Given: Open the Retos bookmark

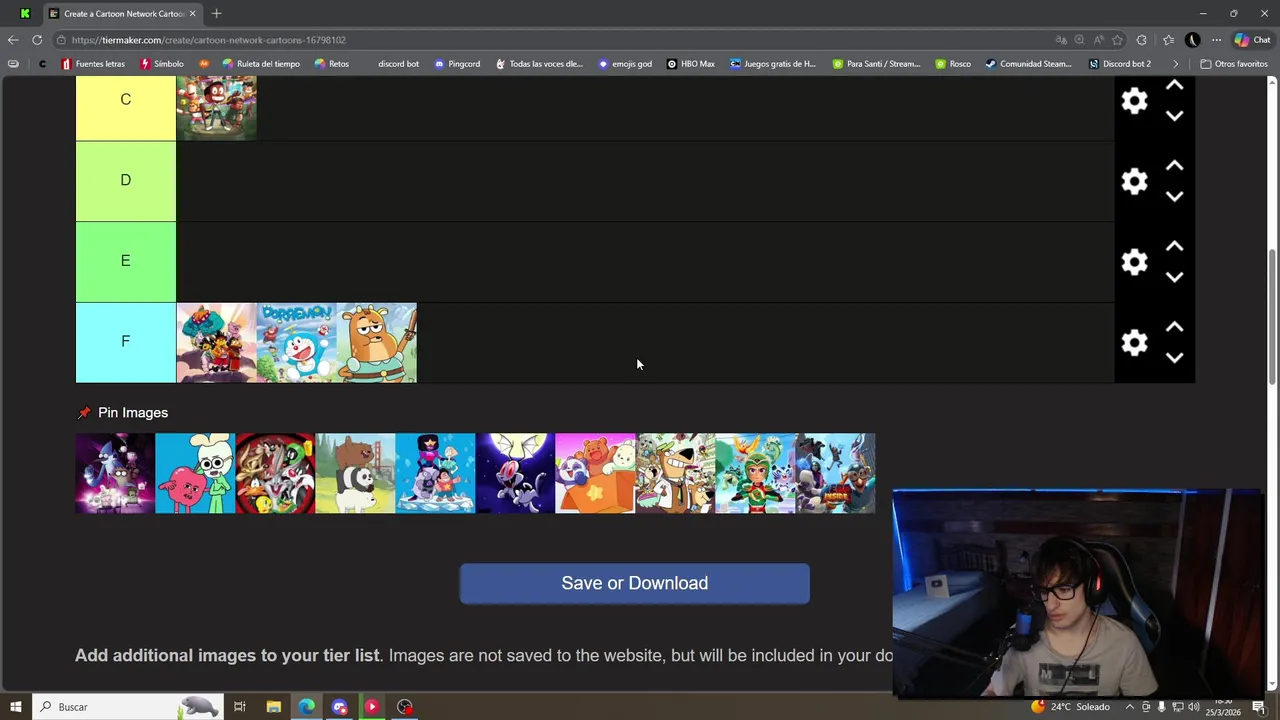Looking at the screenshot, I should (x=332, y=64).
